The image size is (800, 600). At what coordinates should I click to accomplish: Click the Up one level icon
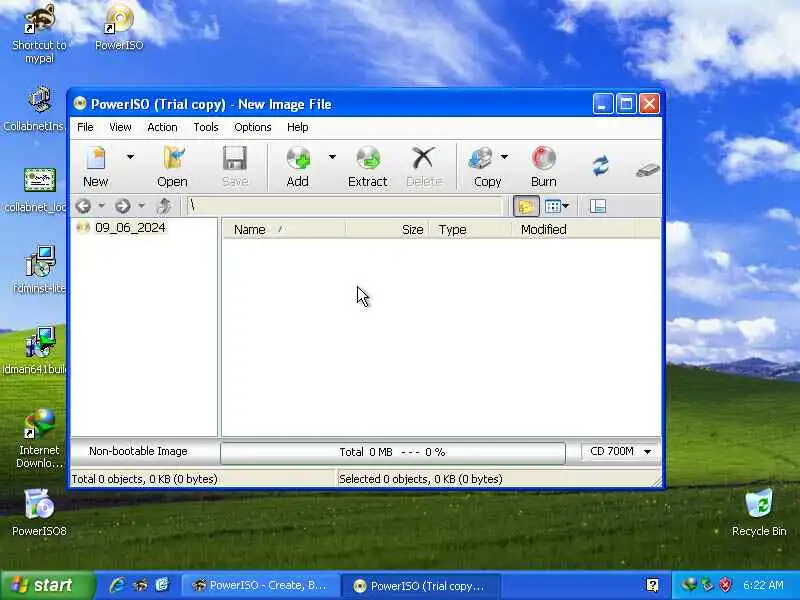(x=164, y=206)
